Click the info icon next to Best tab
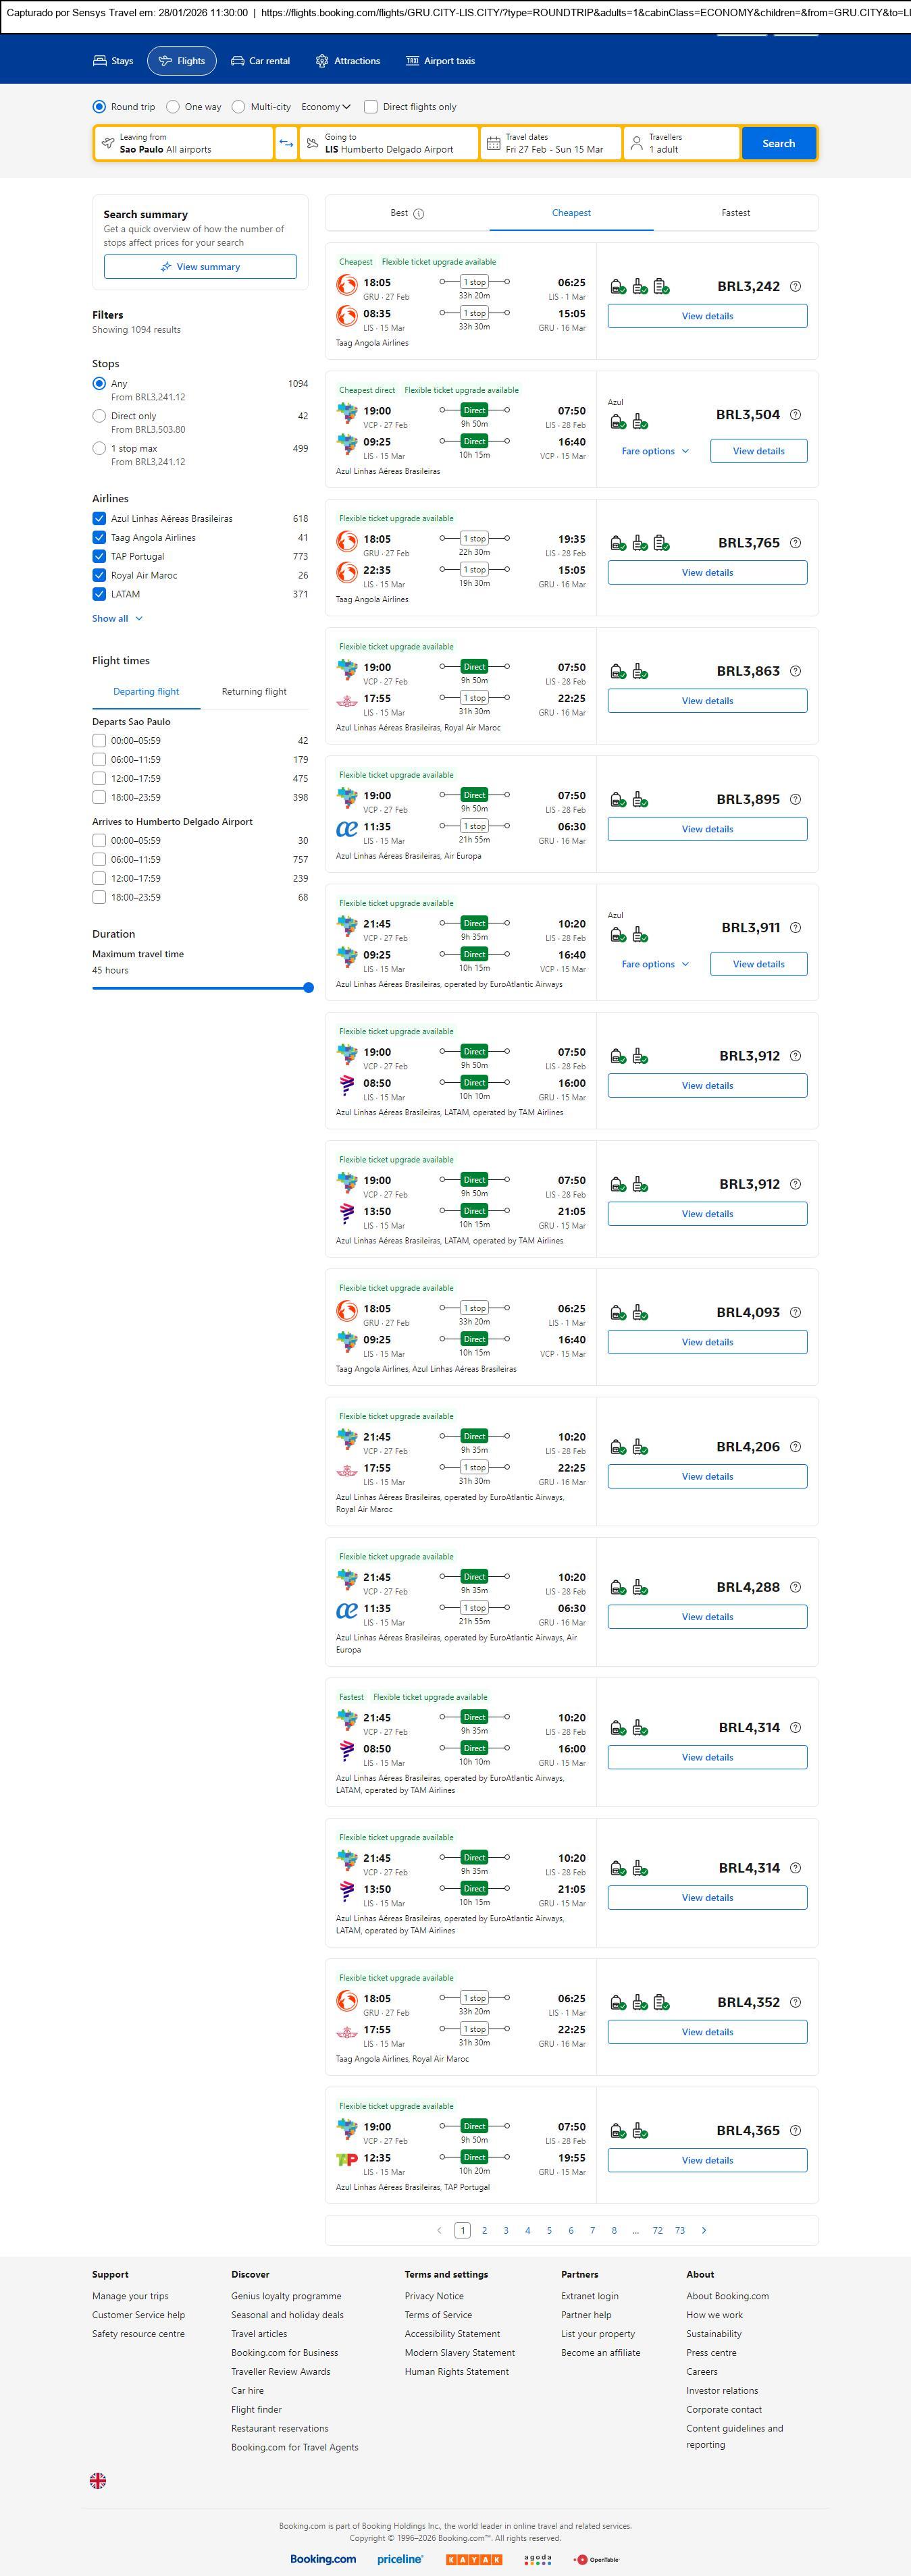This screenshot has width=911, height=2576. tap(419, 213)
